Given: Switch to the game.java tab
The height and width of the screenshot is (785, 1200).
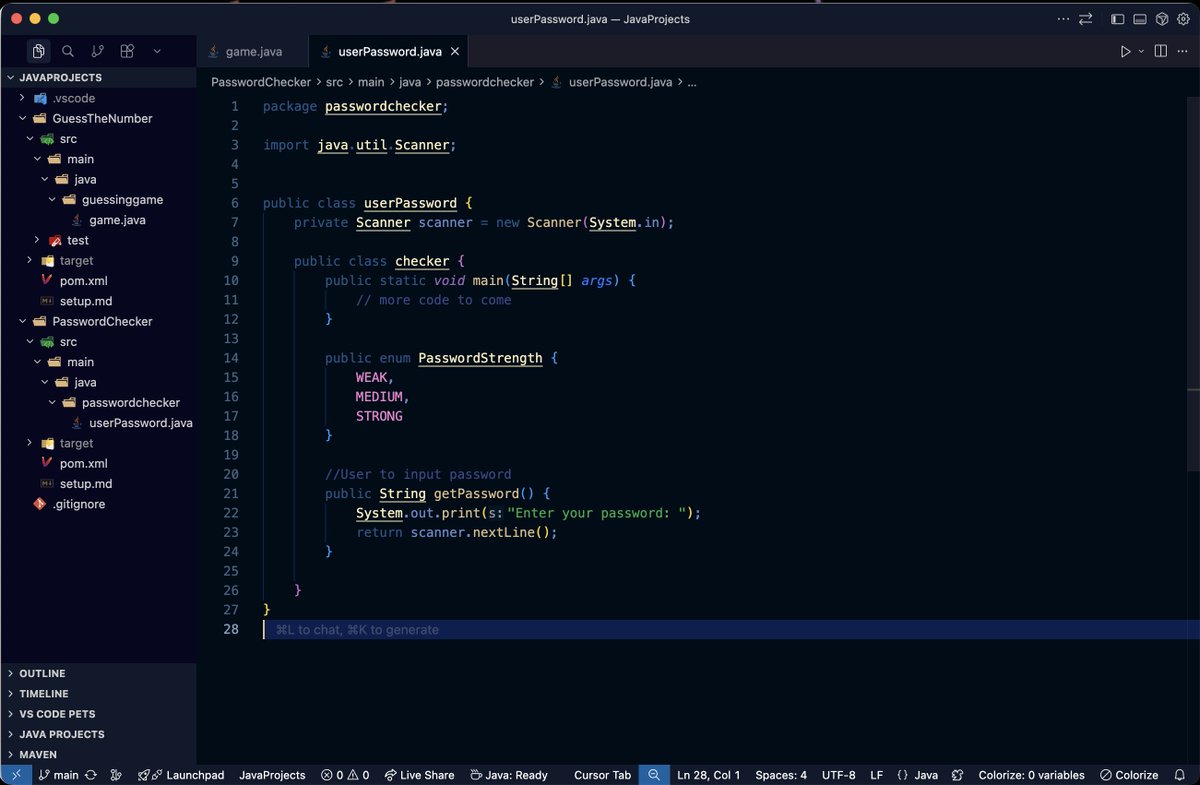Looking at the screenshot, I should click(252, 51).
